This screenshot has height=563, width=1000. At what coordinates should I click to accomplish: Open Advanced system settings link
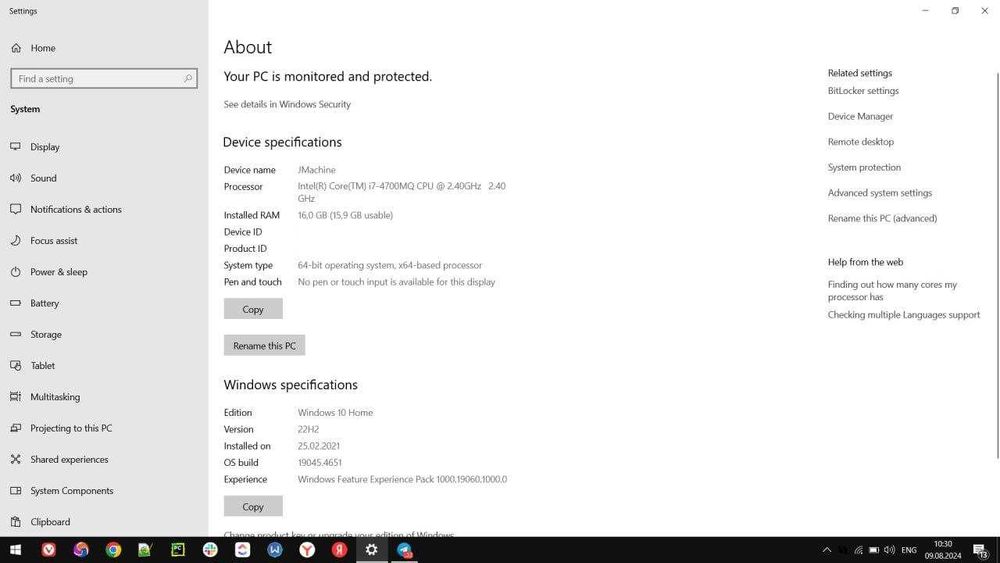[879, 193]
